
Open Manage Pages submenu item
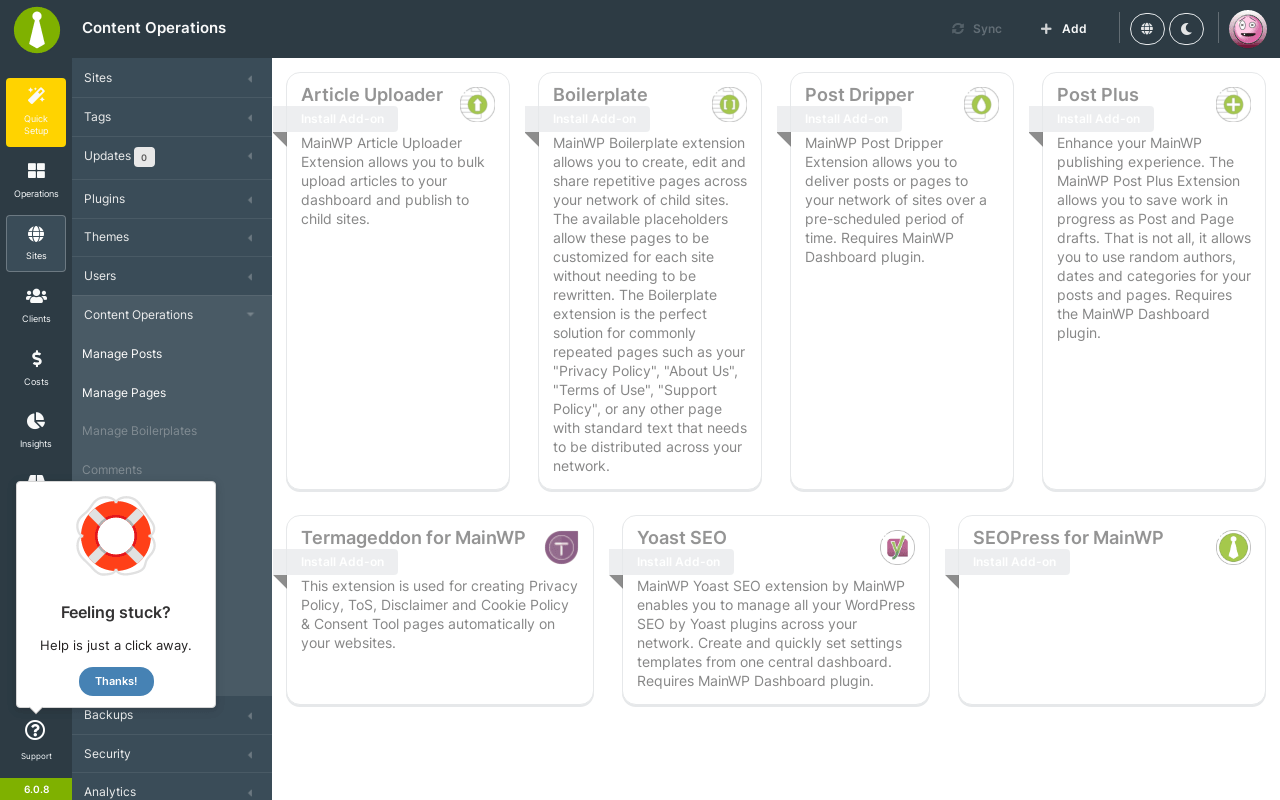[x=124, y=393]
